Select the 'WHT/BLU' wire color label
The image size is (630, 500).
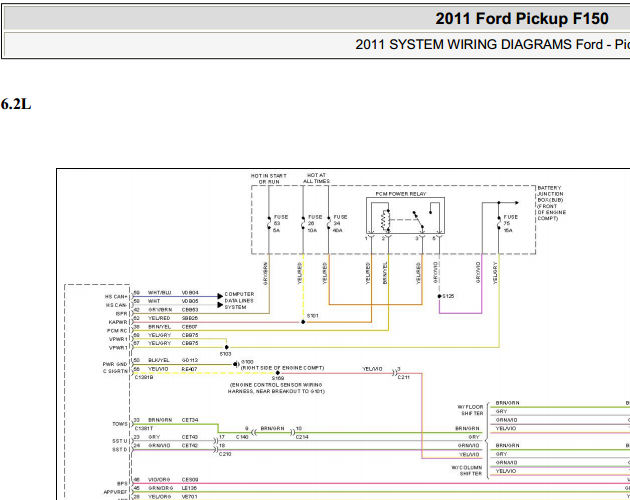click(x=160, y=293)
